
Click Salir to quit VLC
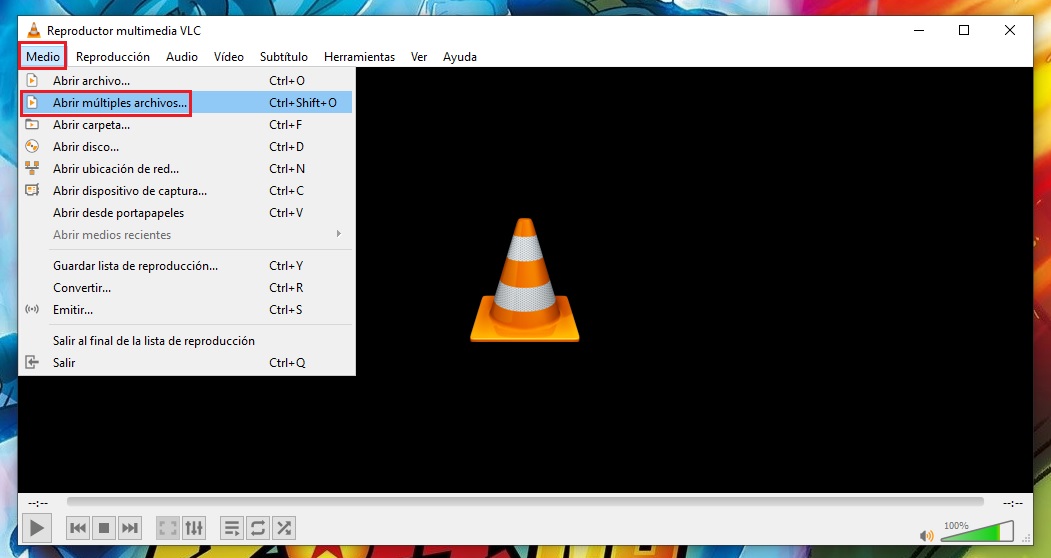tap(64, 363)
